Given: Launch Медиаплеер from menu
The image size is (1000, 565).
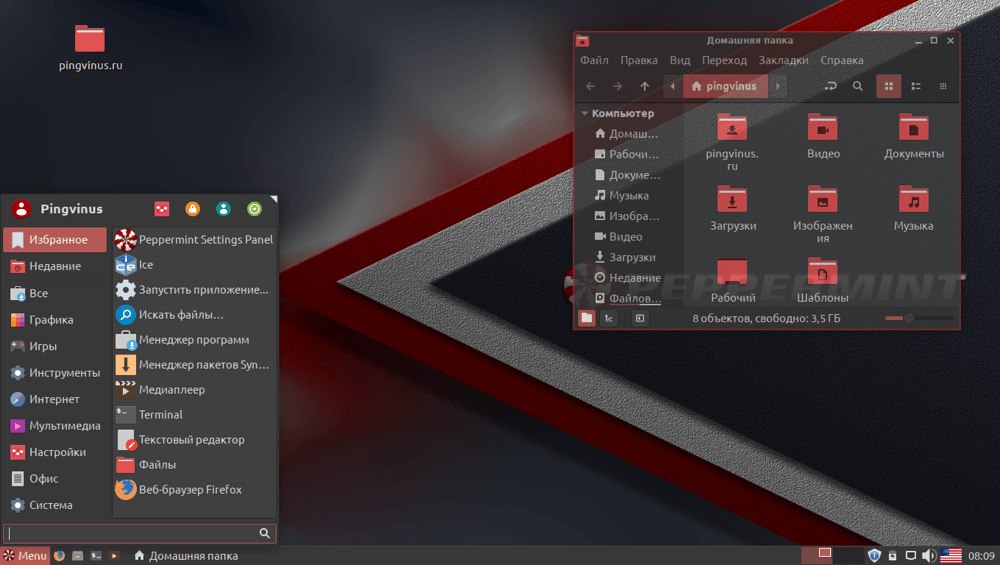Looking at the screenshot, I should 195,390.
